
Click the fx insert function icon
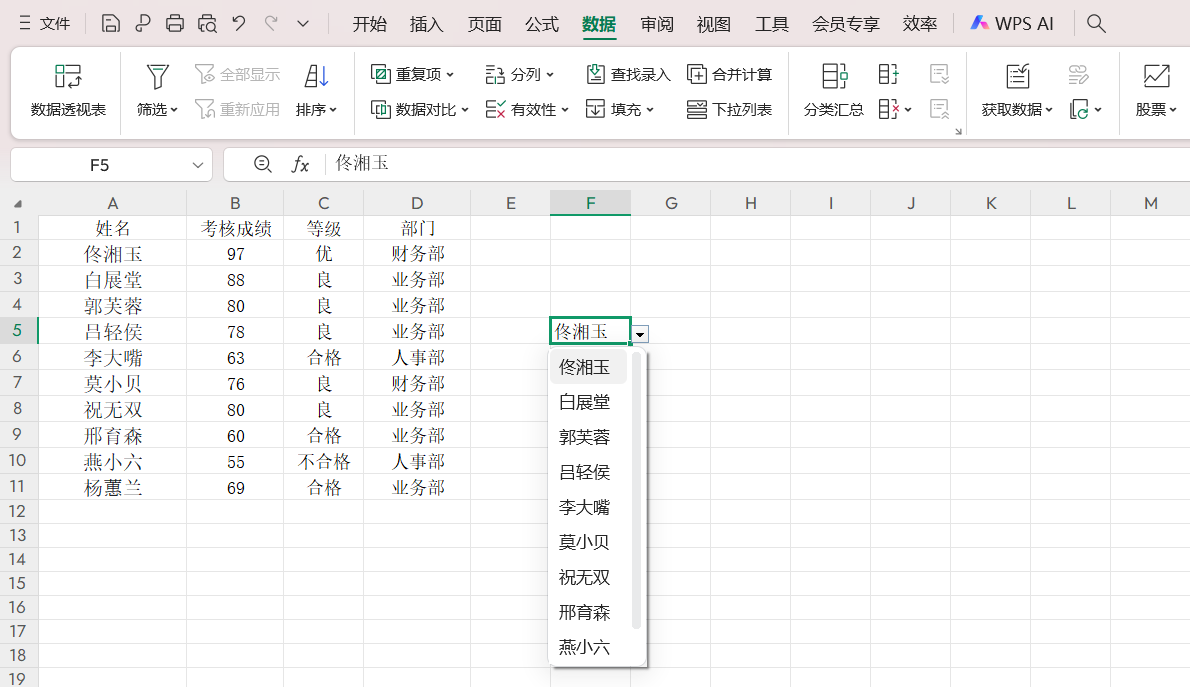tap(300, 164)
